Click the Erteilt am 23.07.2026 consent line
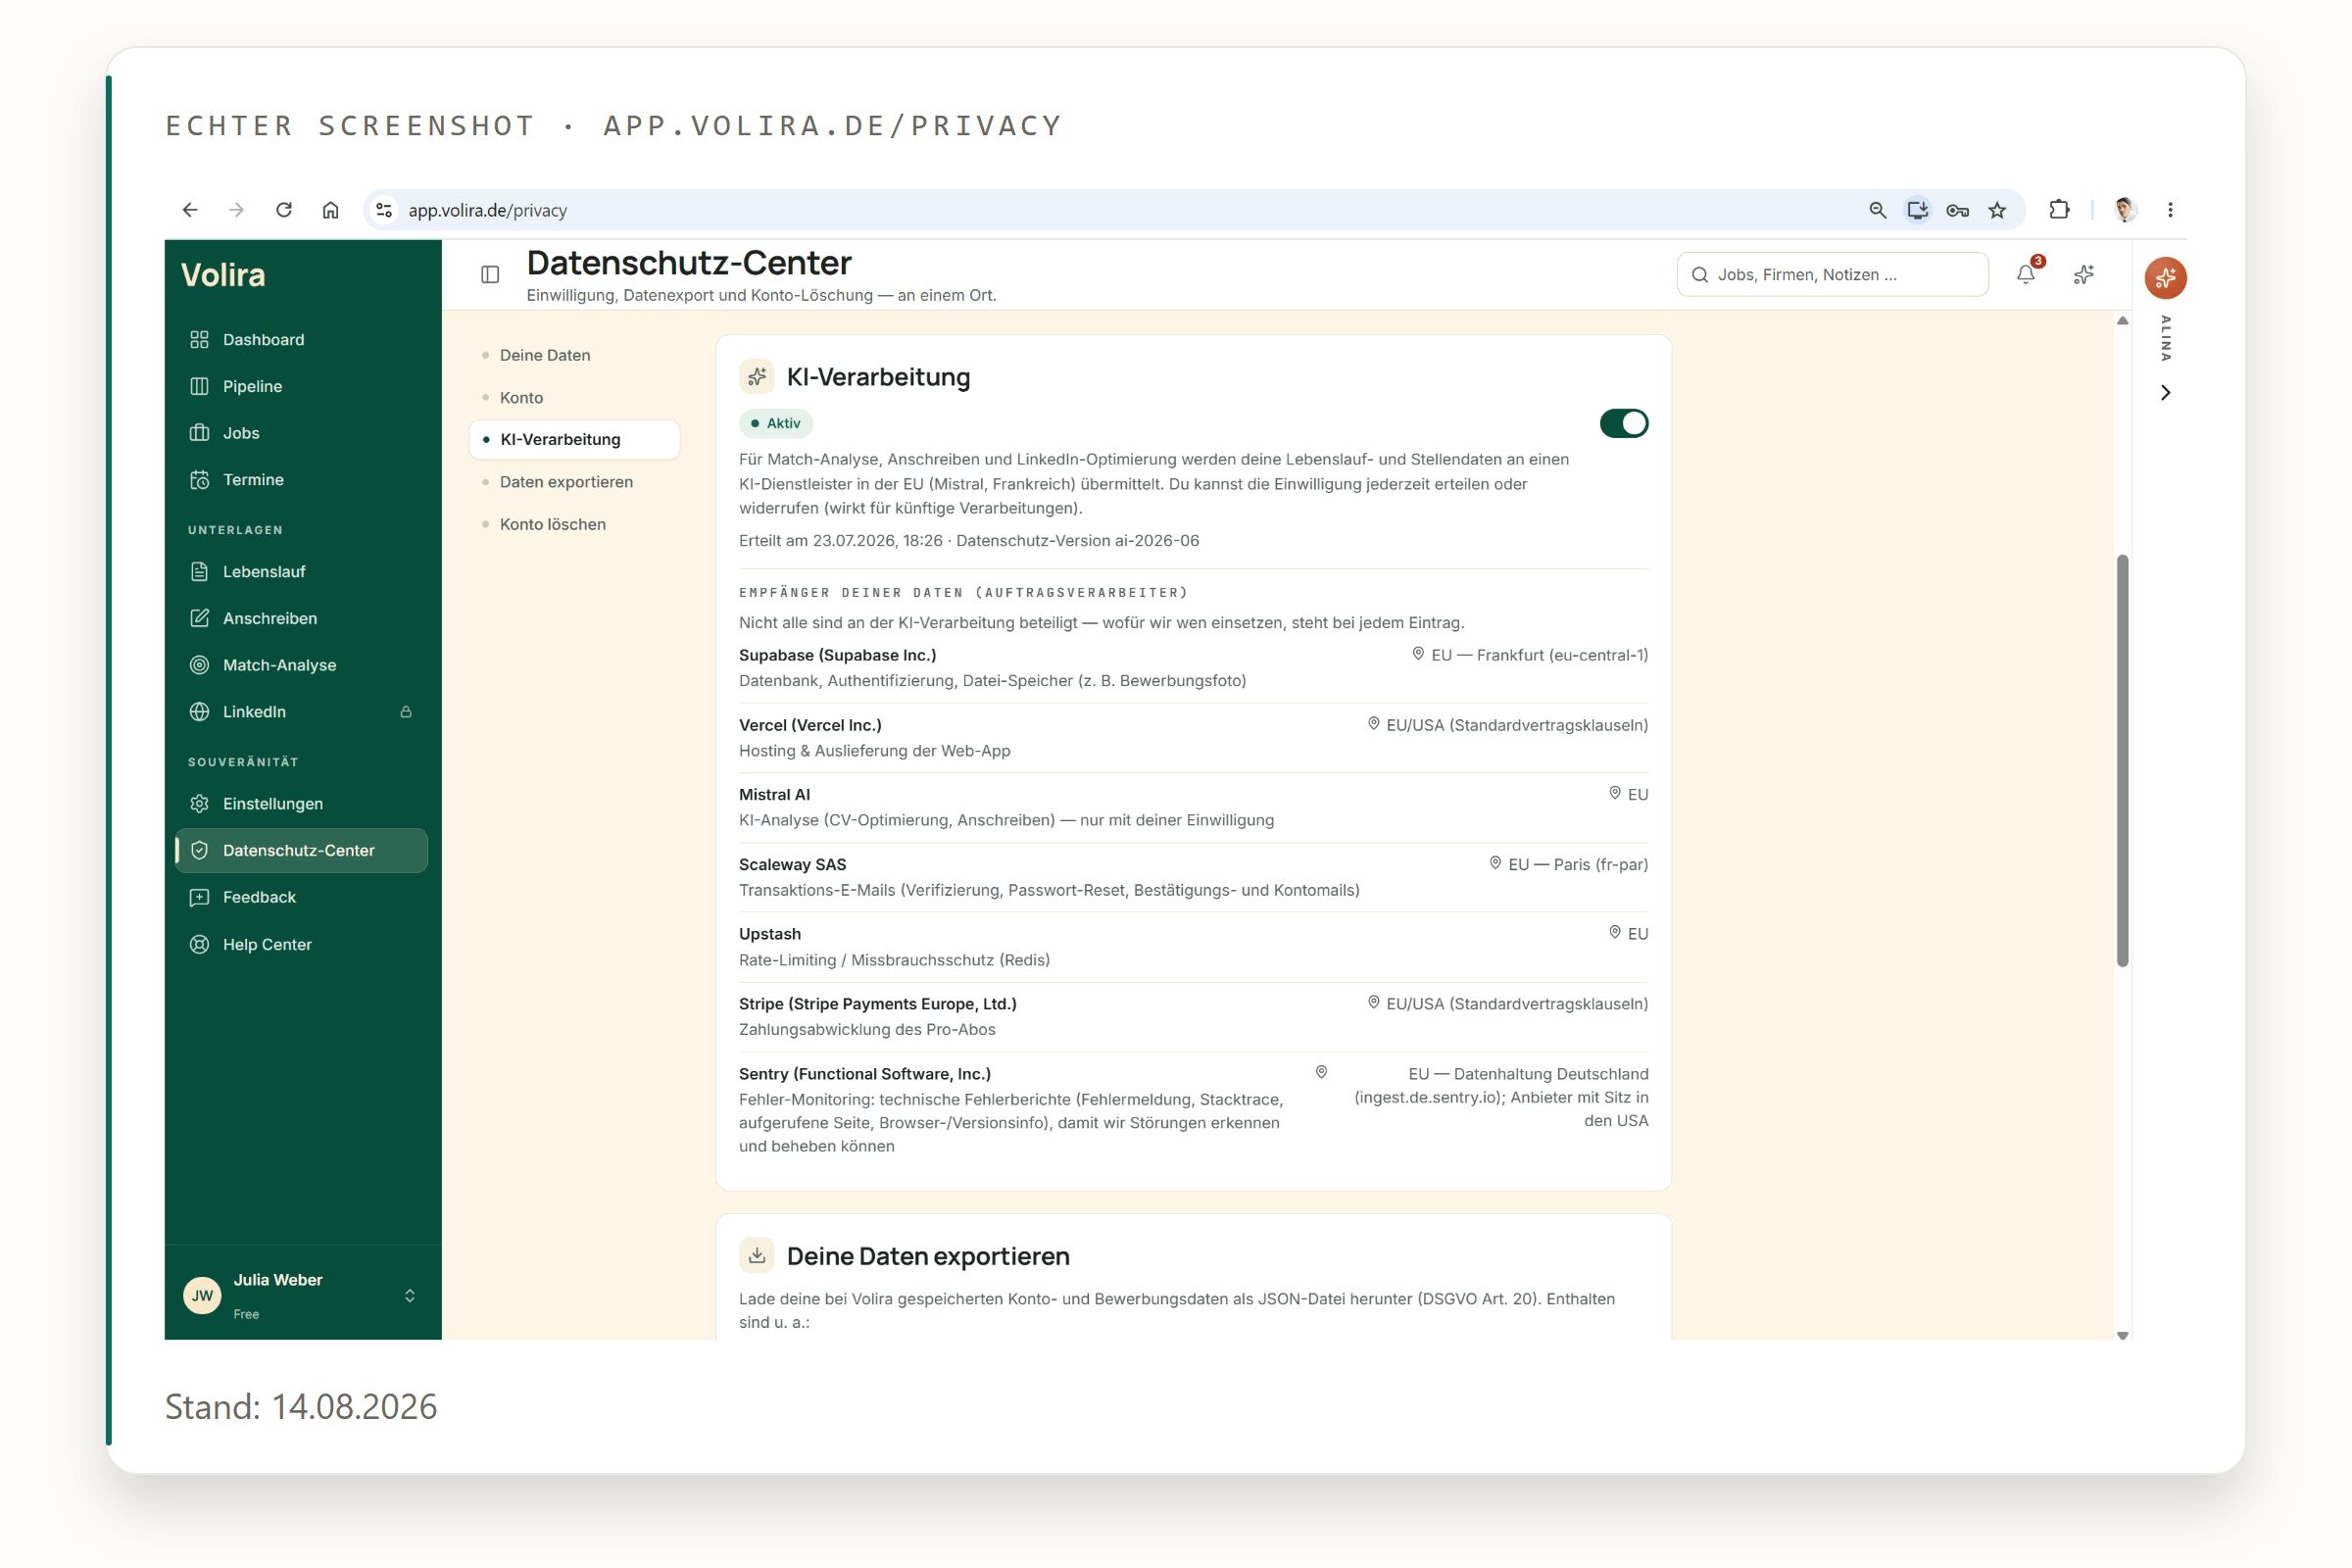2352x1568 pixels. coord(969,541)
